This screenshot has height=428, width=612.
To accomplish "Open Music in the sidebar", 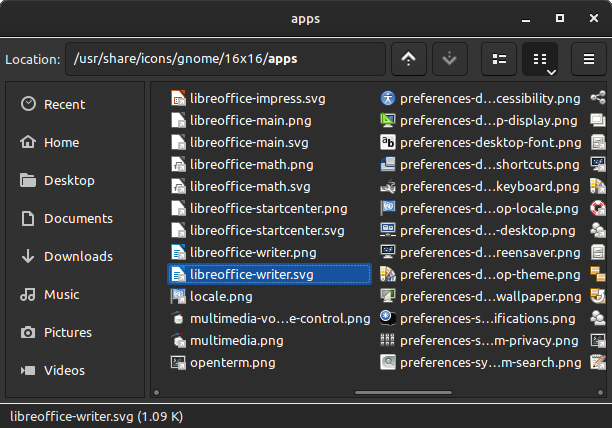I will tap(75, 294).
